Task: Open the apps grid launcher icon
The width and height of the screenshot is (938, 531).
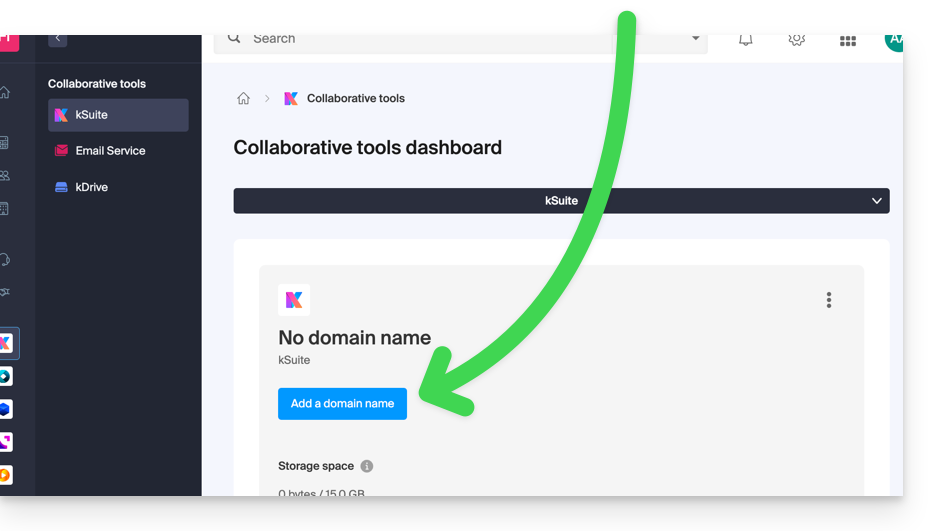Action: 847,41
